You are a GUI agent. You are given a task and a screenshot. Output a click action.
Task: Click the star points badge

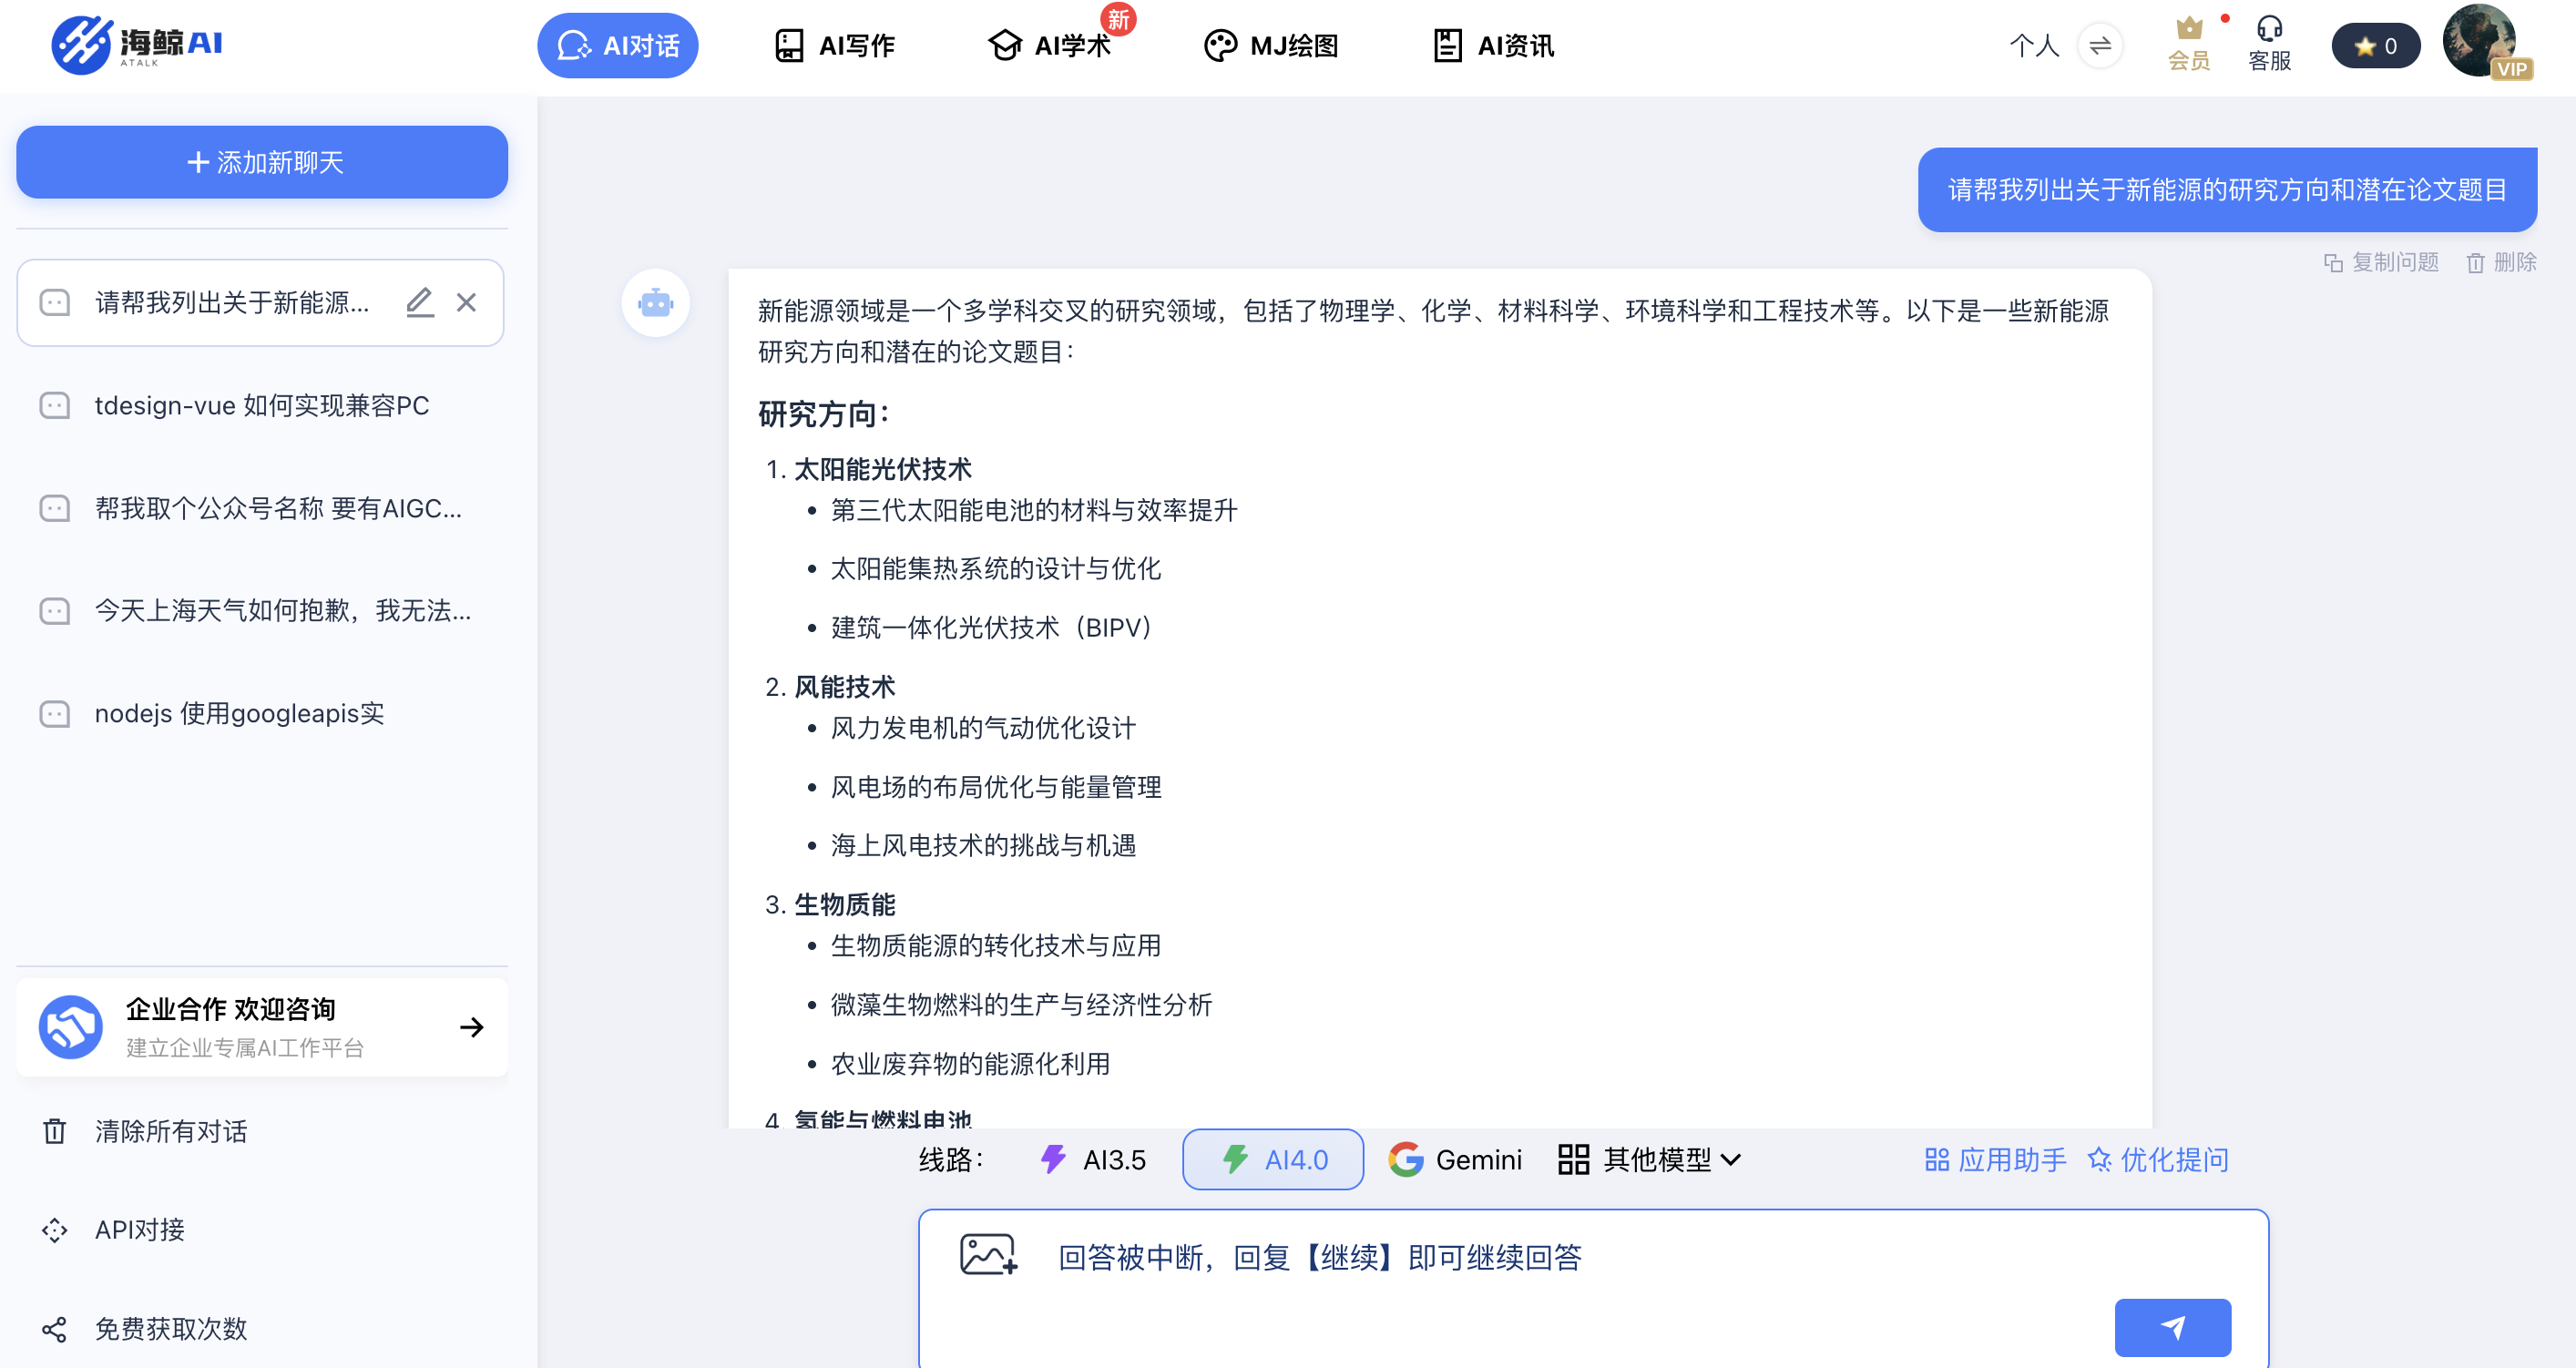click(2375, 45)
